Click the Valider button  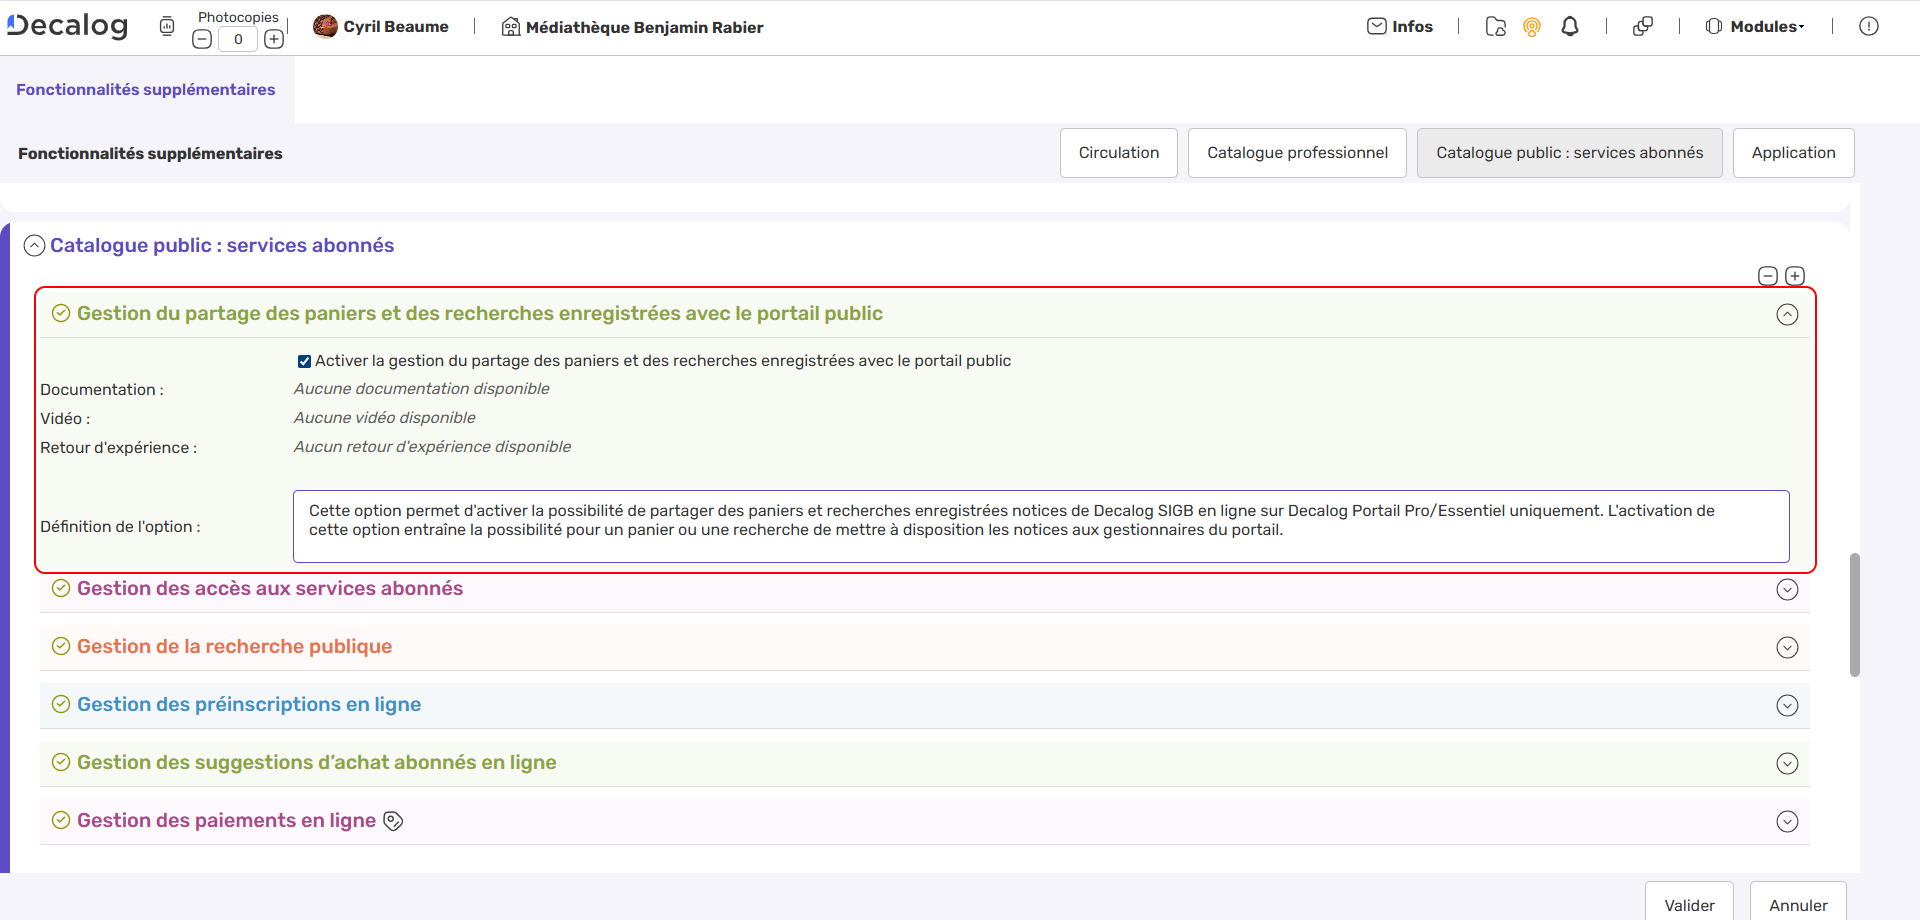tap(1689, 904)
